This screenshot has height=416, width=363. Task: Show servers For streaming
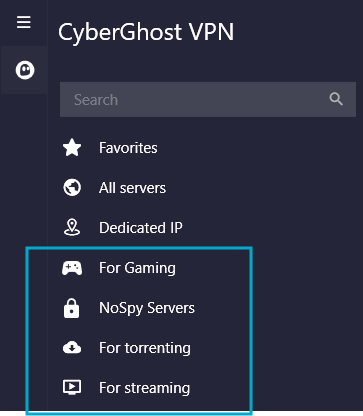click(145, 388)
